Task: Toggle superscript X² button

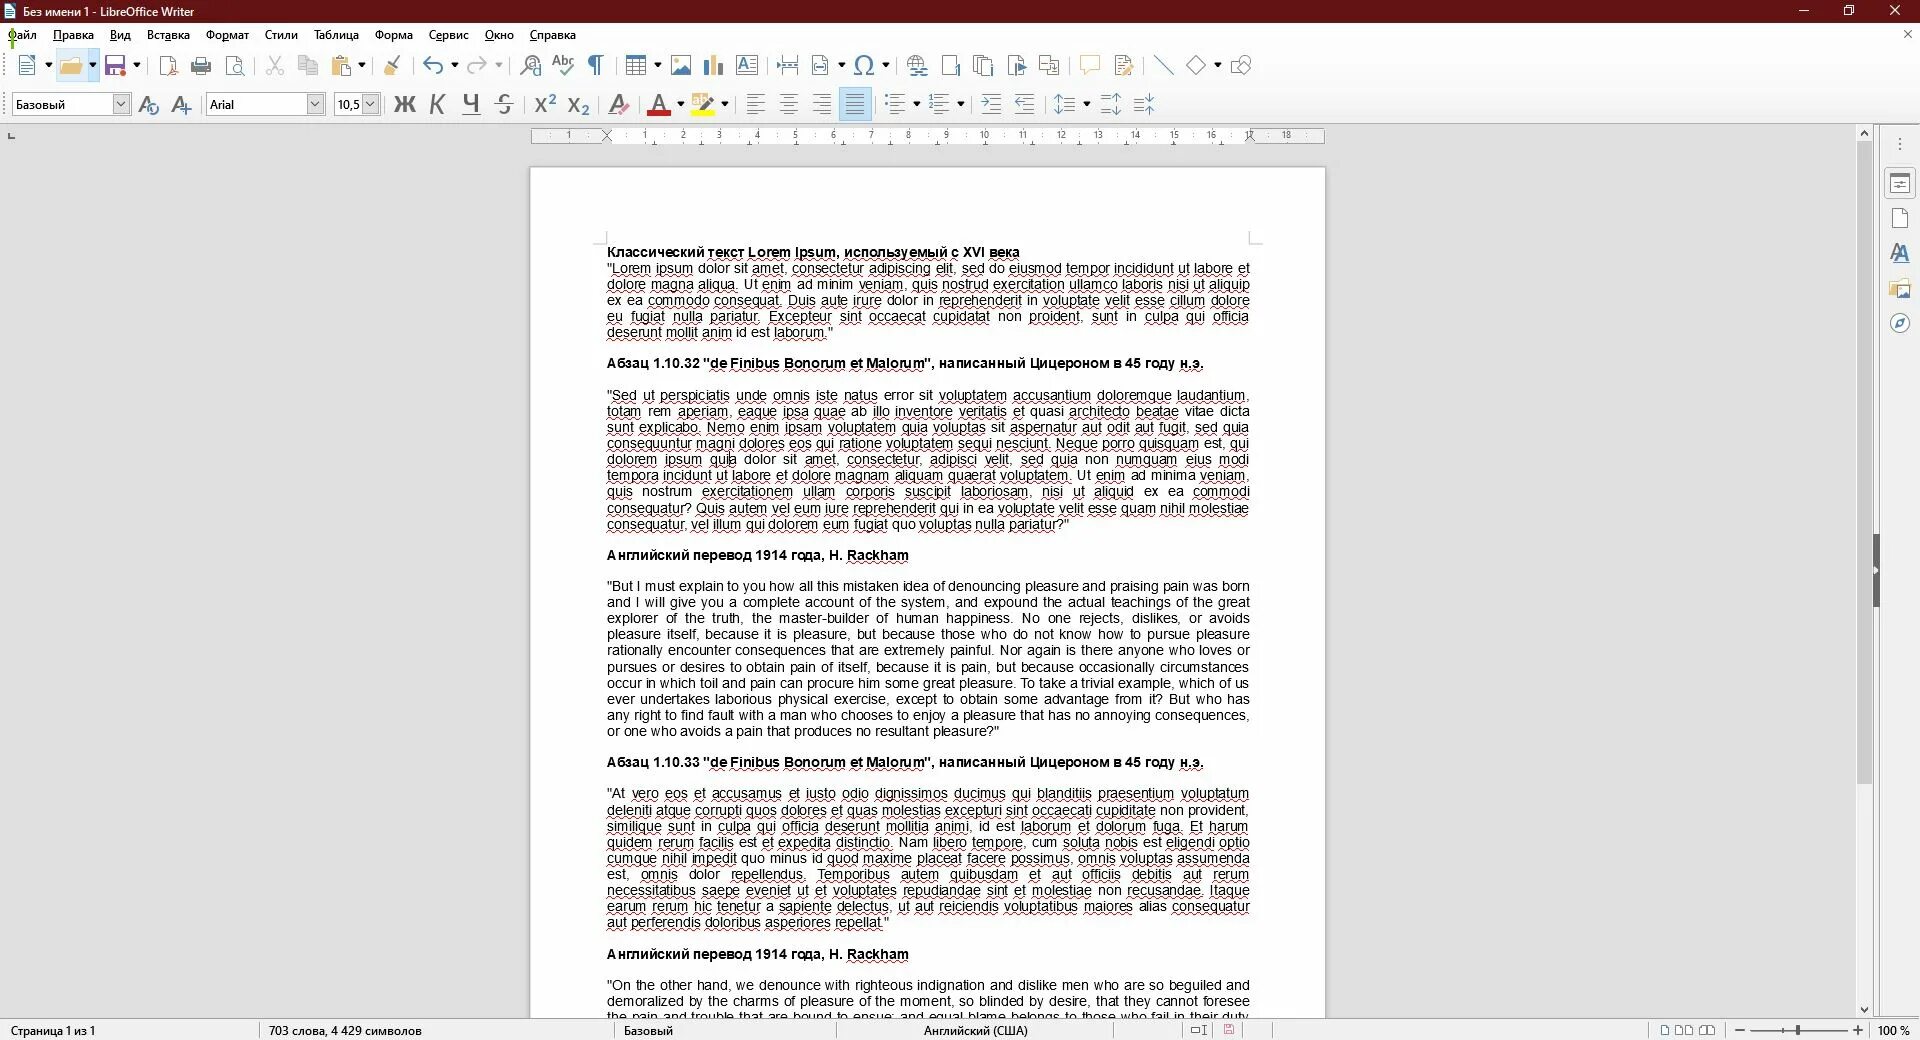Action: tap(545, 104)
